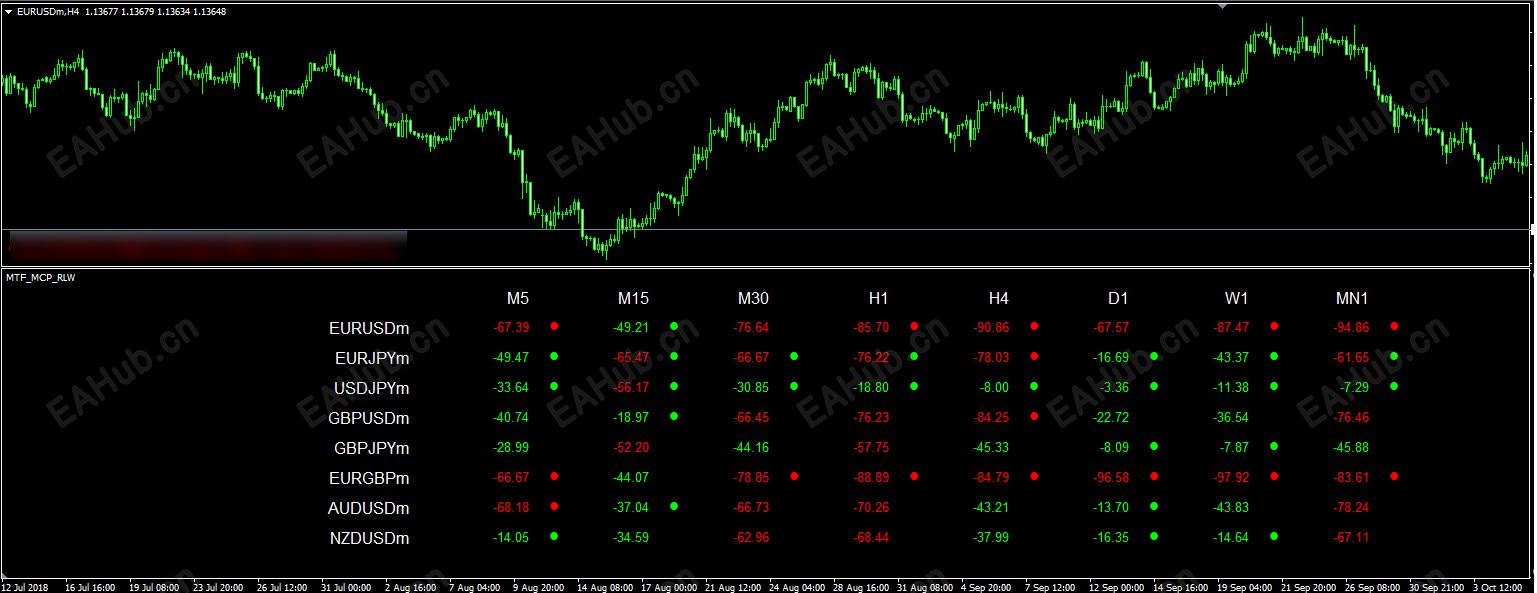Click the value -76.64 for EURUSDm M30
The image size is (1537, 593).
pos(751,327)
